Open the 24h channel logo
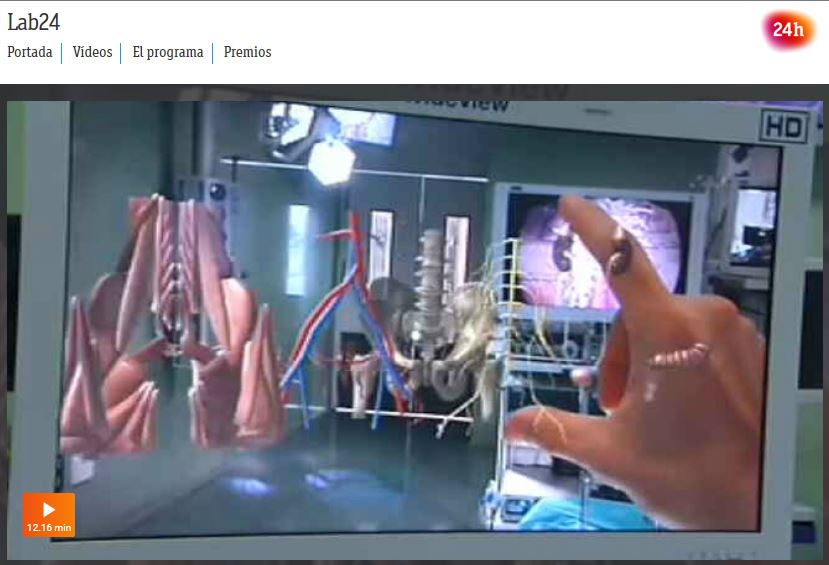829x565 pixels. point(788,30)
